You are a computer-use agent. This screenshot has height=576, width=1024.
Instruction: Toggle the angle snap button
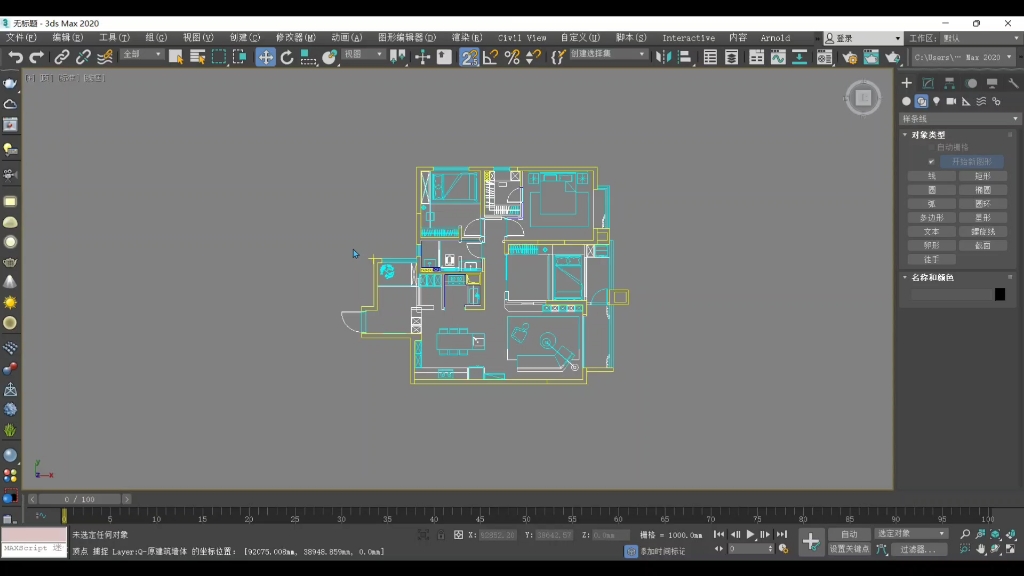(x=490, y=57)
